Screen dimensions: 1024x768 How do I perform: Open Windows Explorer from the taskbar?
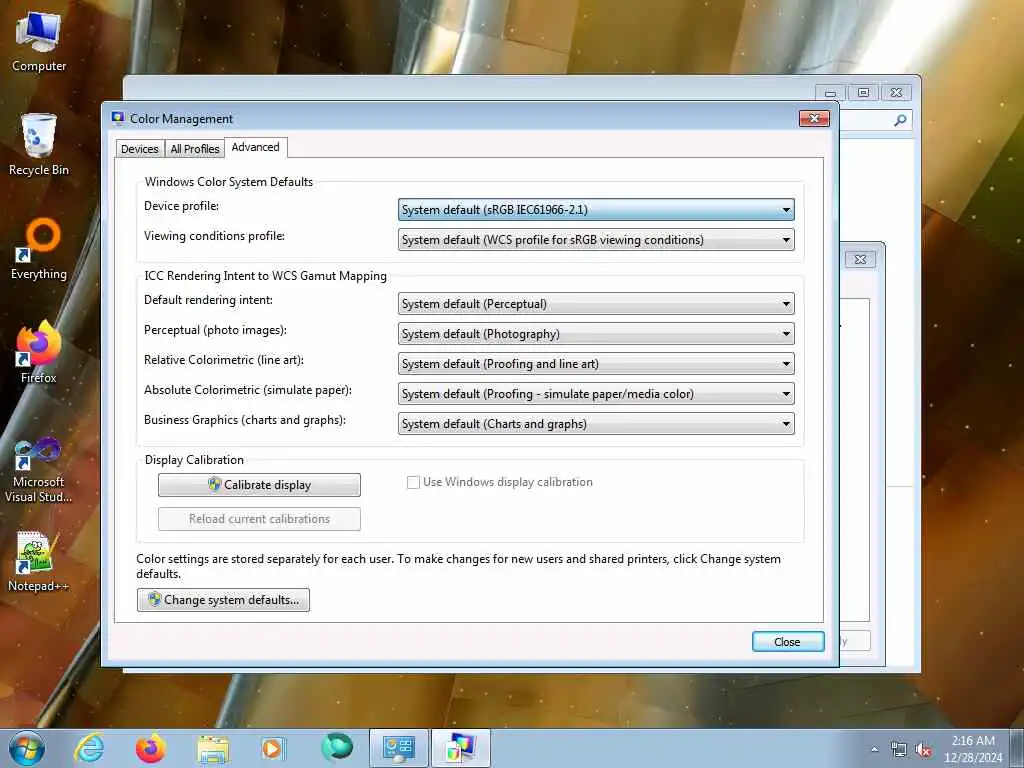click(x=213, y=749)
